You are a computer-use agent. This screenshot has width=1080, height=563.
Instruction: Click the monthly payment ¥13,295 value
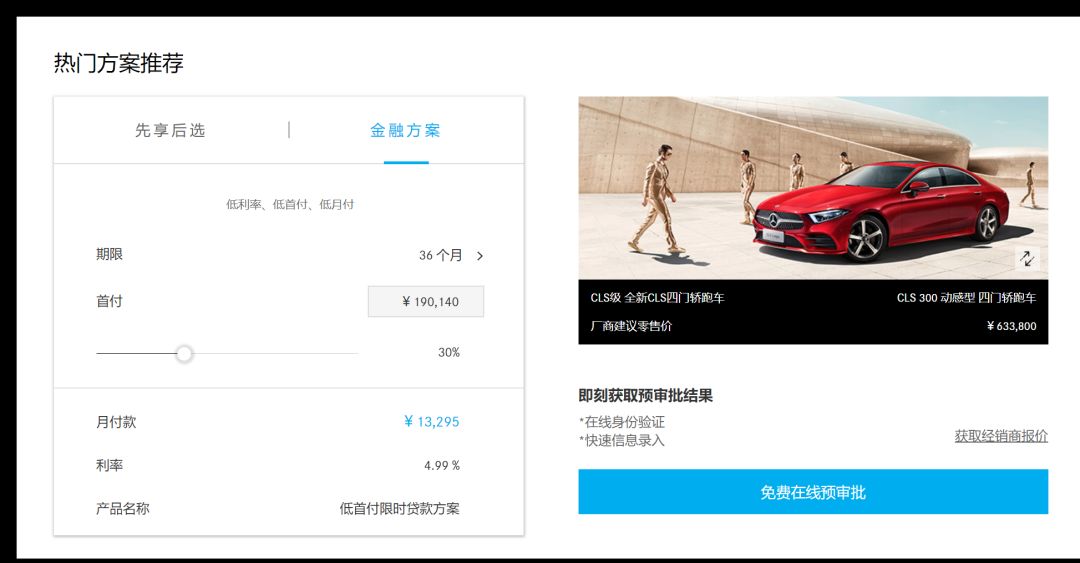coord(431,422)
